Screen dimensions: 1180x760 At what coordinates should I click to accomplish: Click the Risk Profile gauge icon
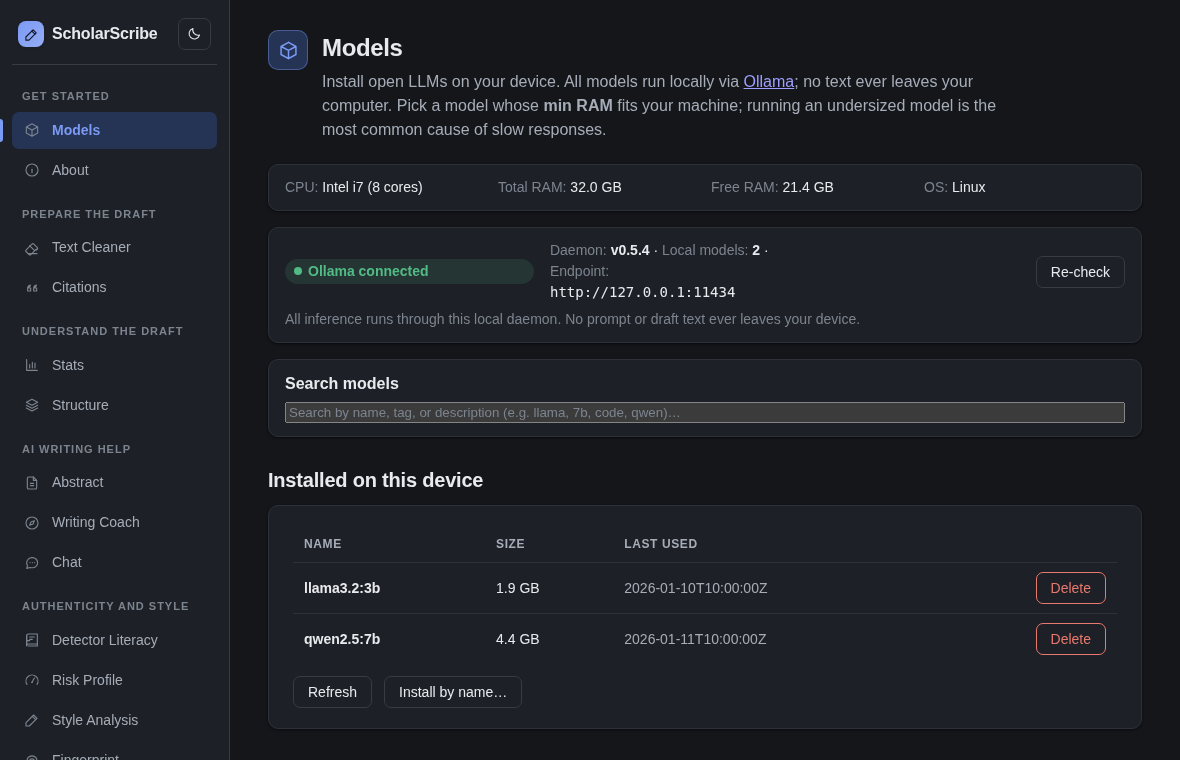[32, 680]
